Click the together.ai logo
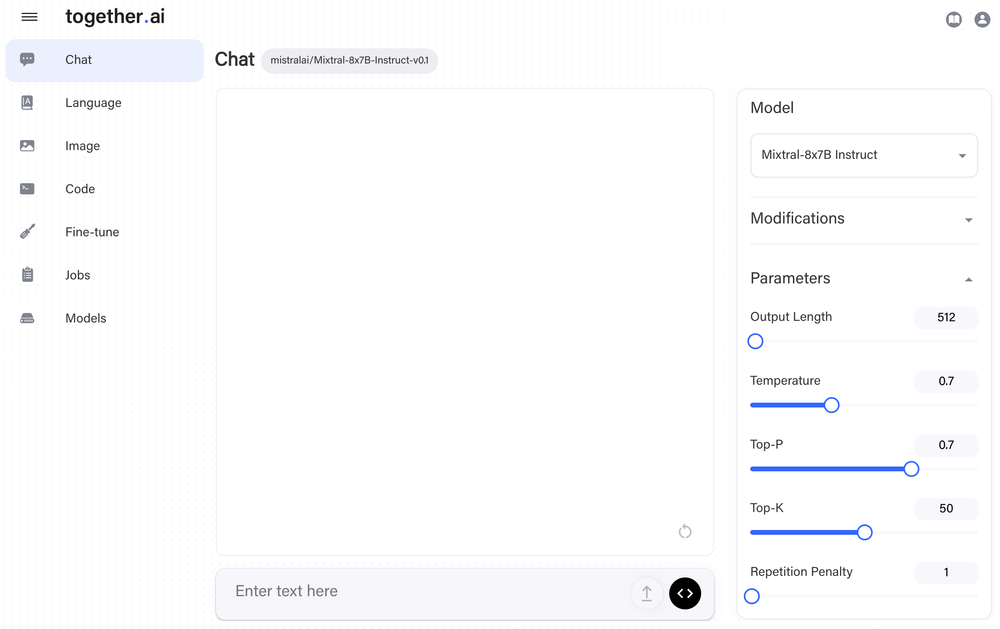This screenshot has width=1000, height=629. (115, 17)
